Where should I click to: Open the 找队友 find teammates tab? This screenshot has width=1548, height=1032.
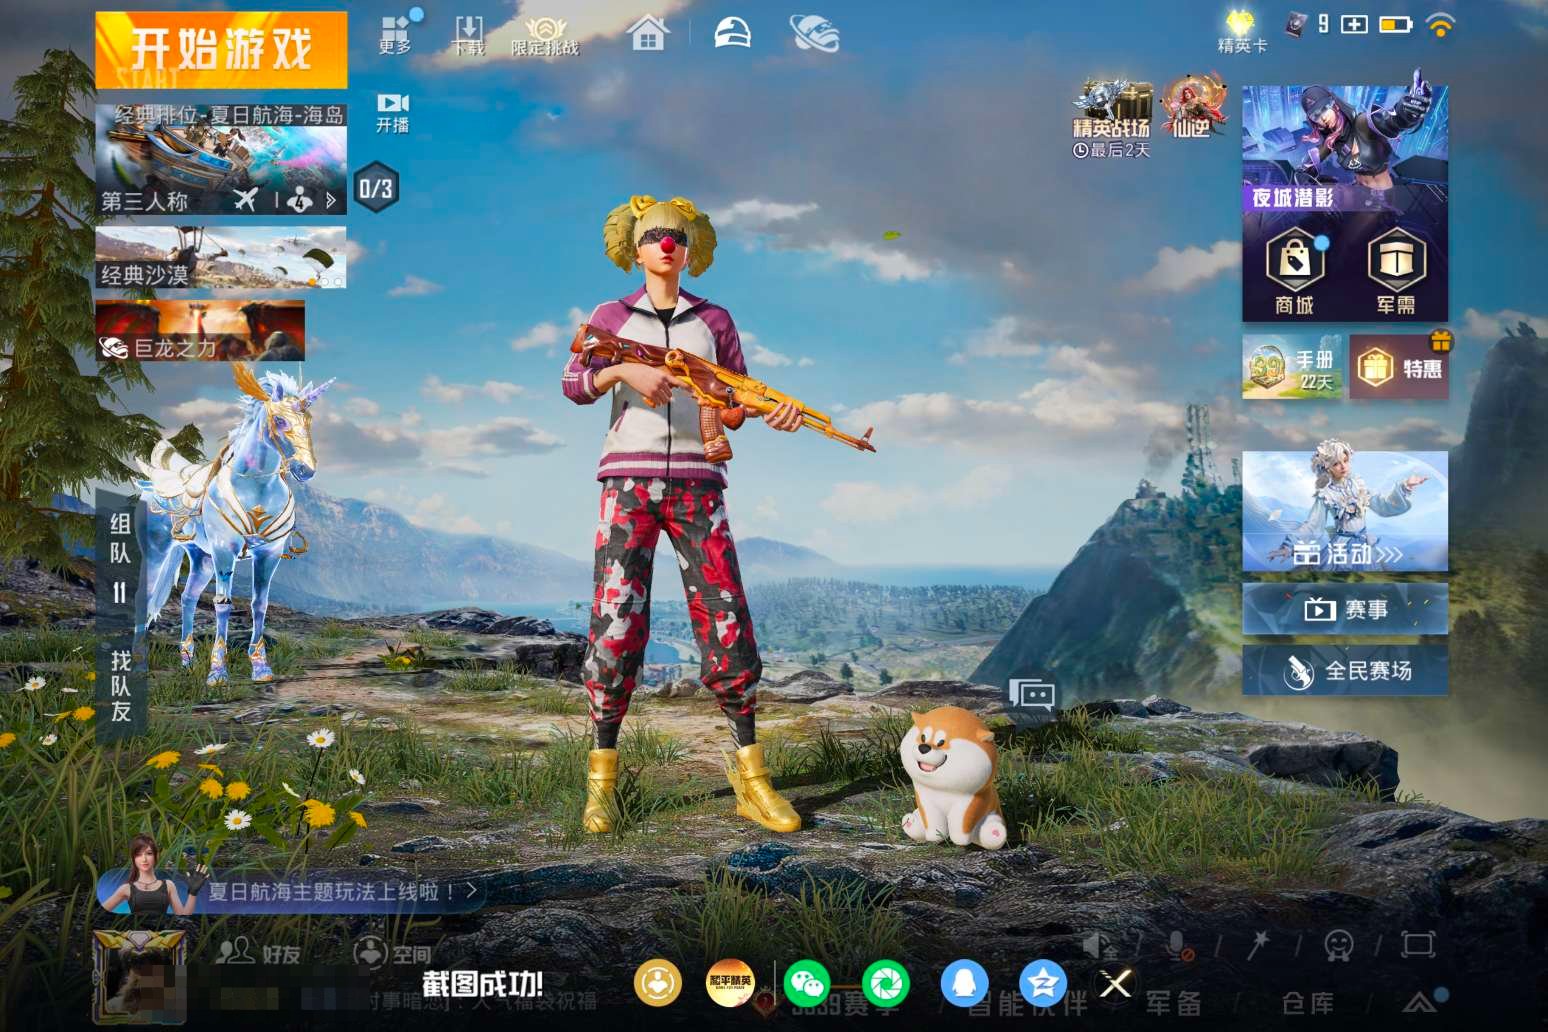[x=120, y=685]
